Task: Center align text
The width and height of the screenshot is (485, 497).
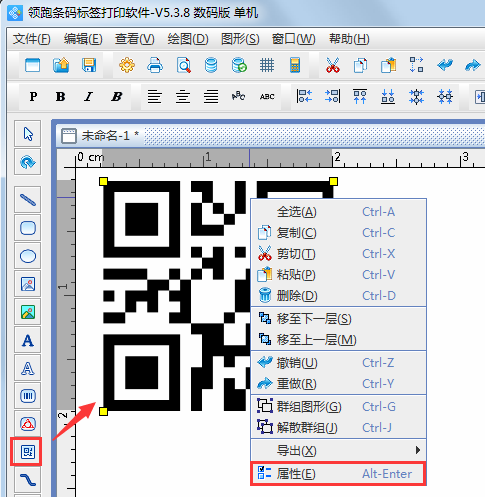Action: click(183, 97)
